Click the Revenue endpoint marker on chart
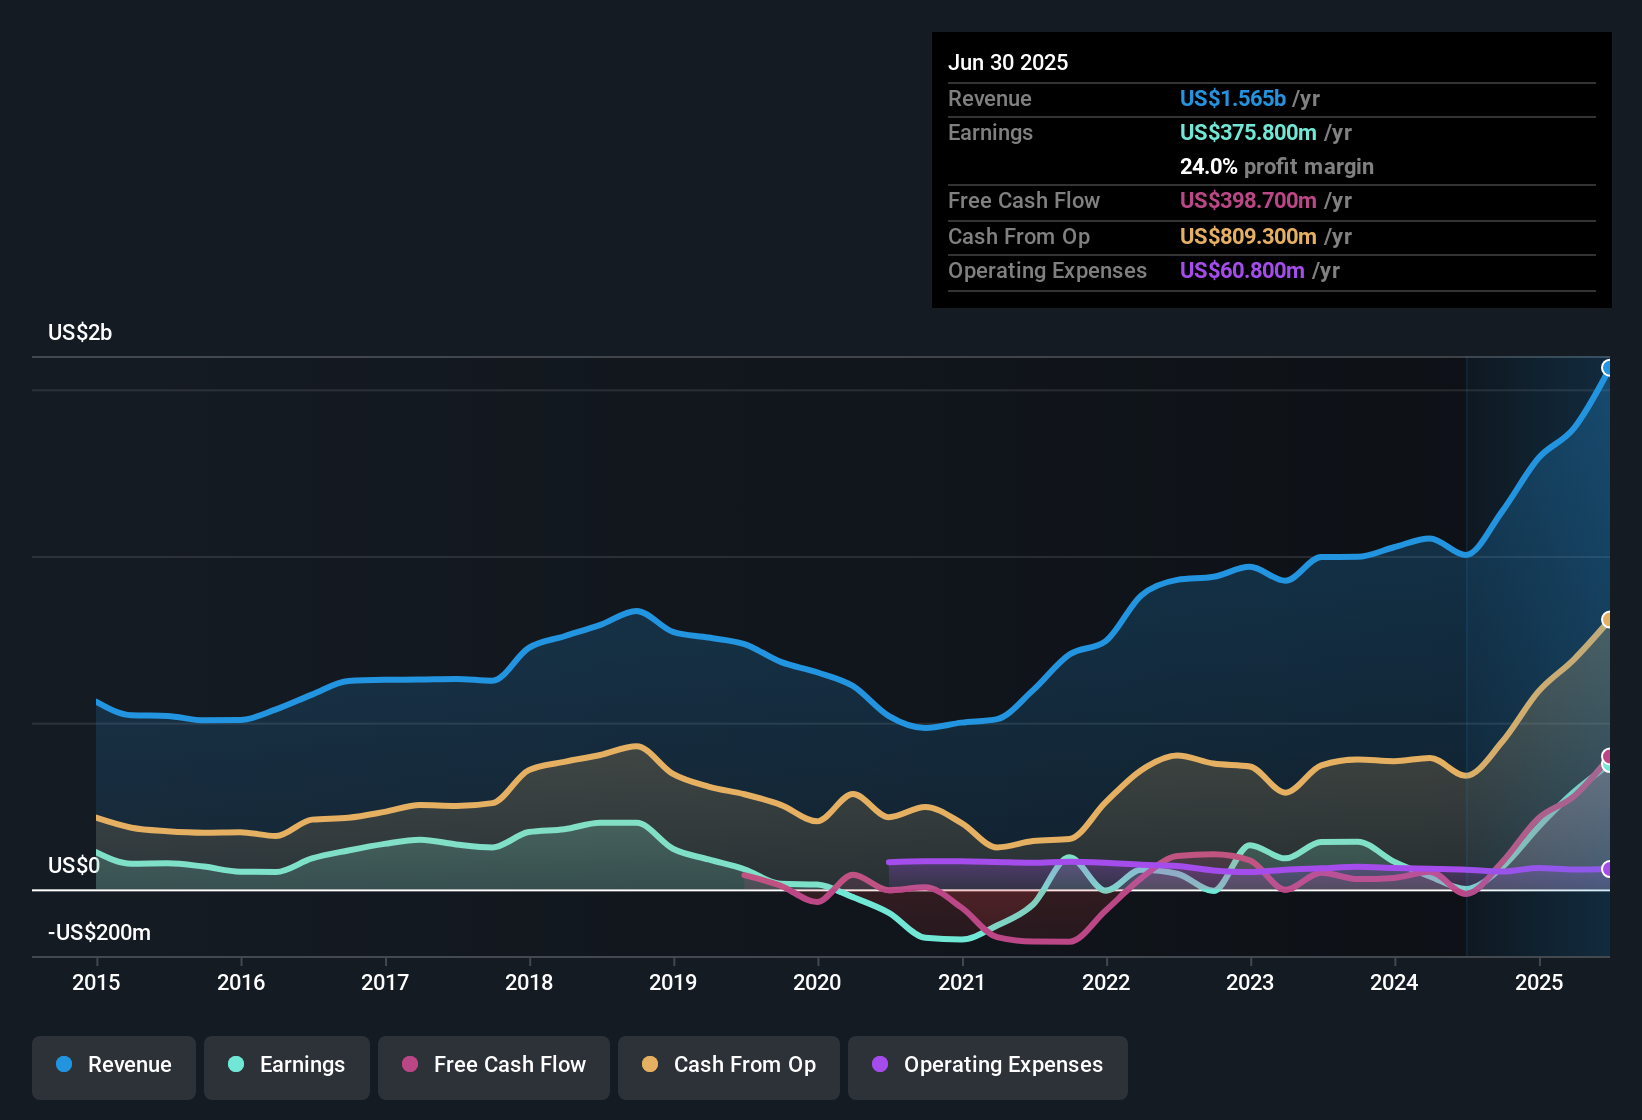The width and height of the screenshot is (1642, 1120). pyautogui.click(x=1608, y=368)
